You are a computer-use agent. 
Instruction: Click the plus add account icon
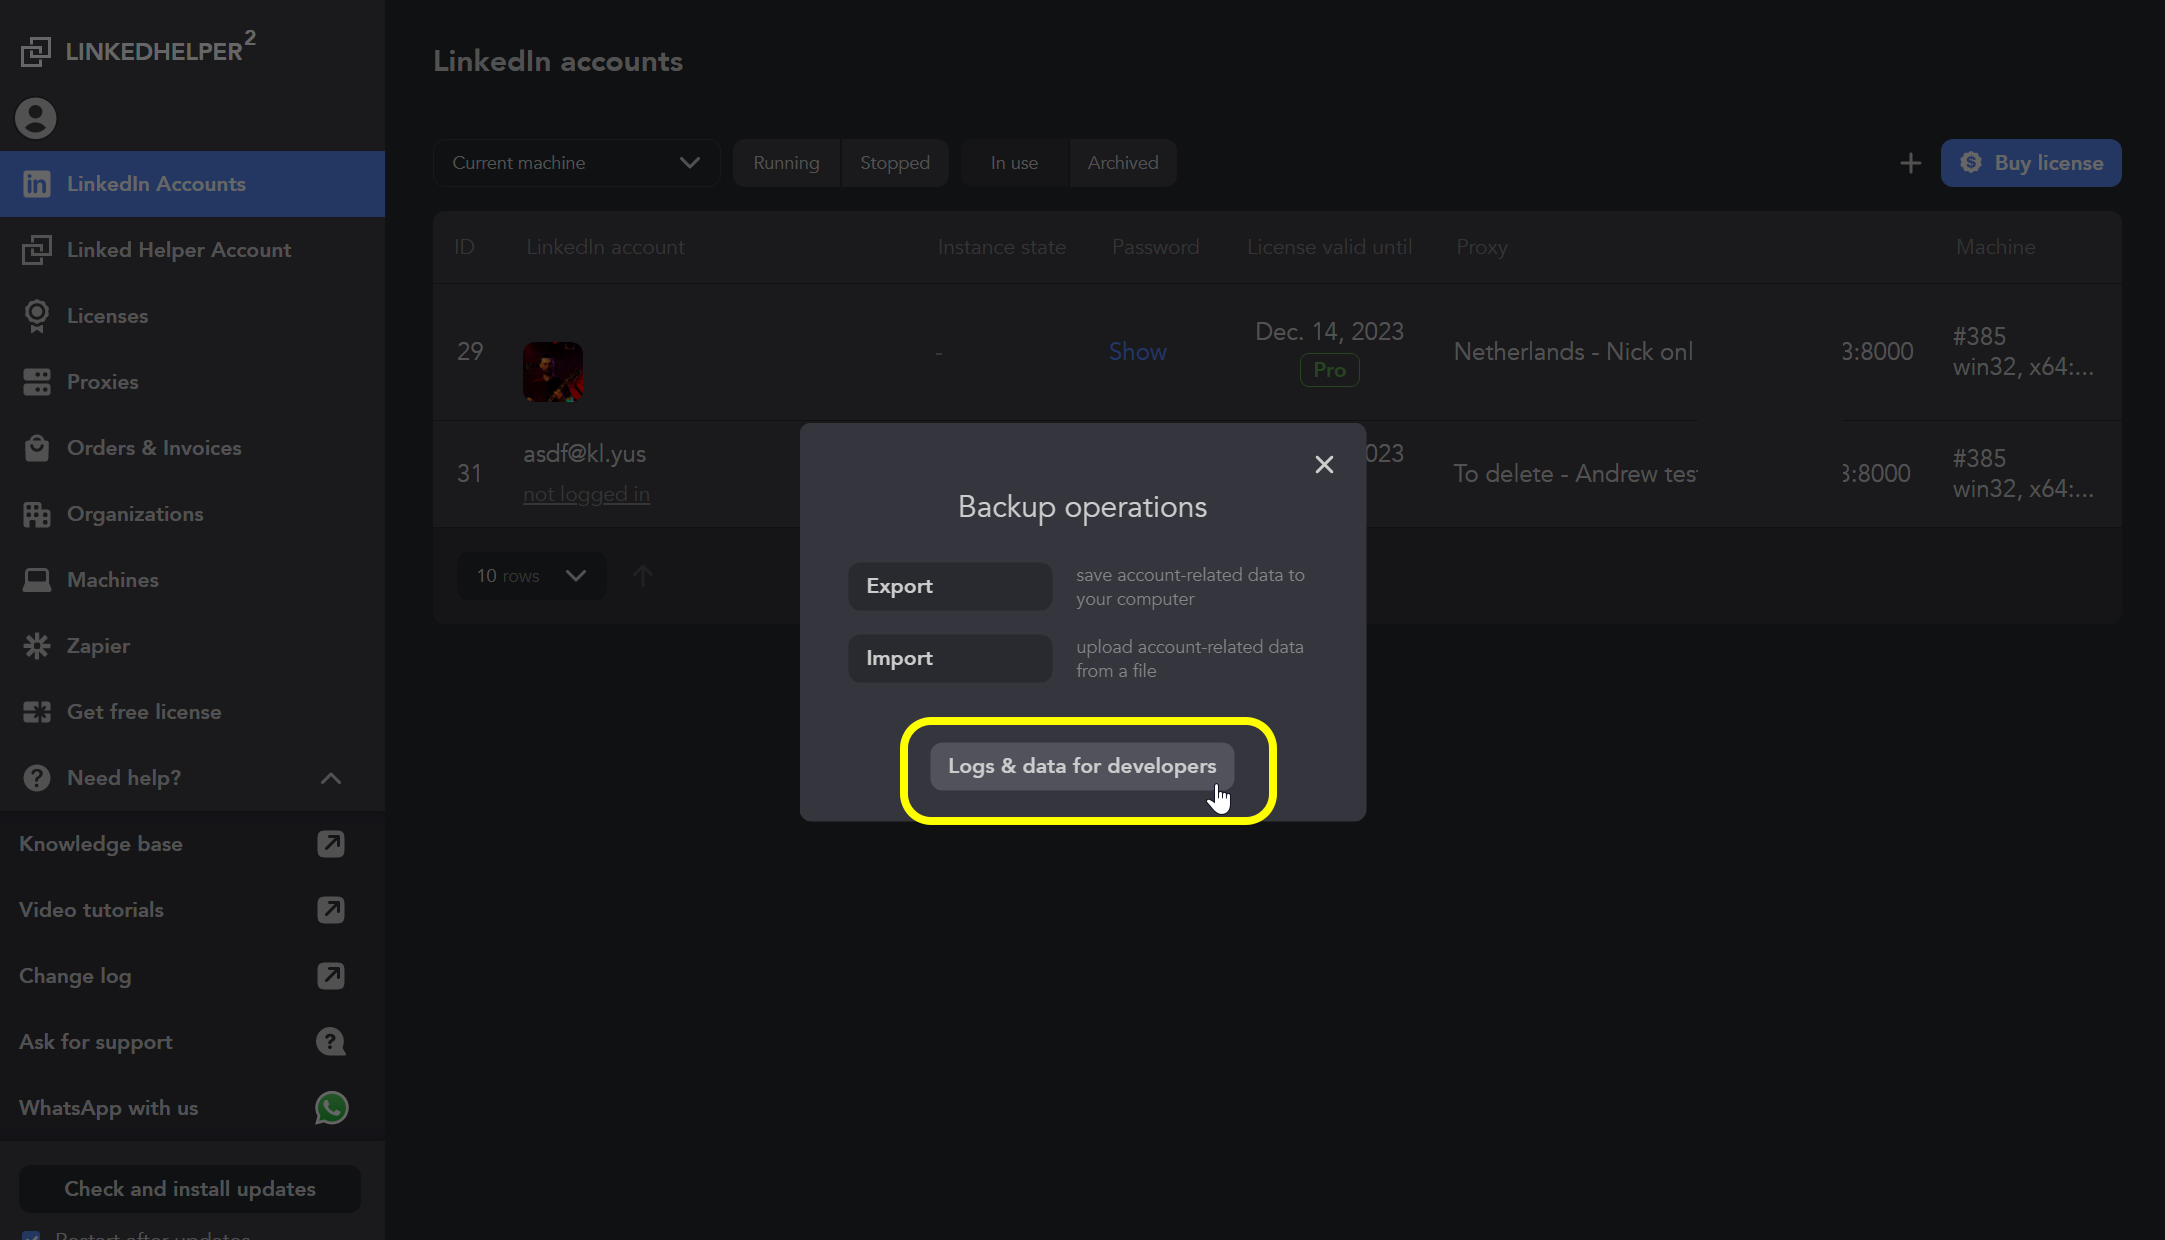pyautogui.click(x=1910, y=163)
